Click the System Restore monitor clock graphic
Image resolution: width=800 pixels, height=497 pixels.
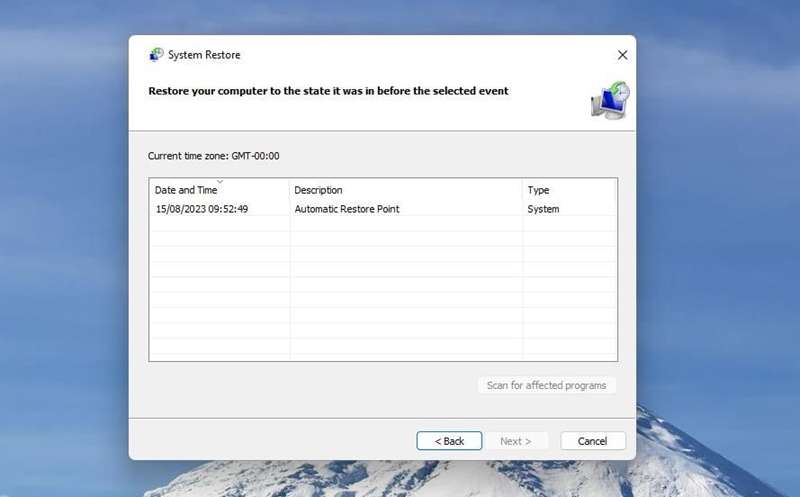pos(610,100)
